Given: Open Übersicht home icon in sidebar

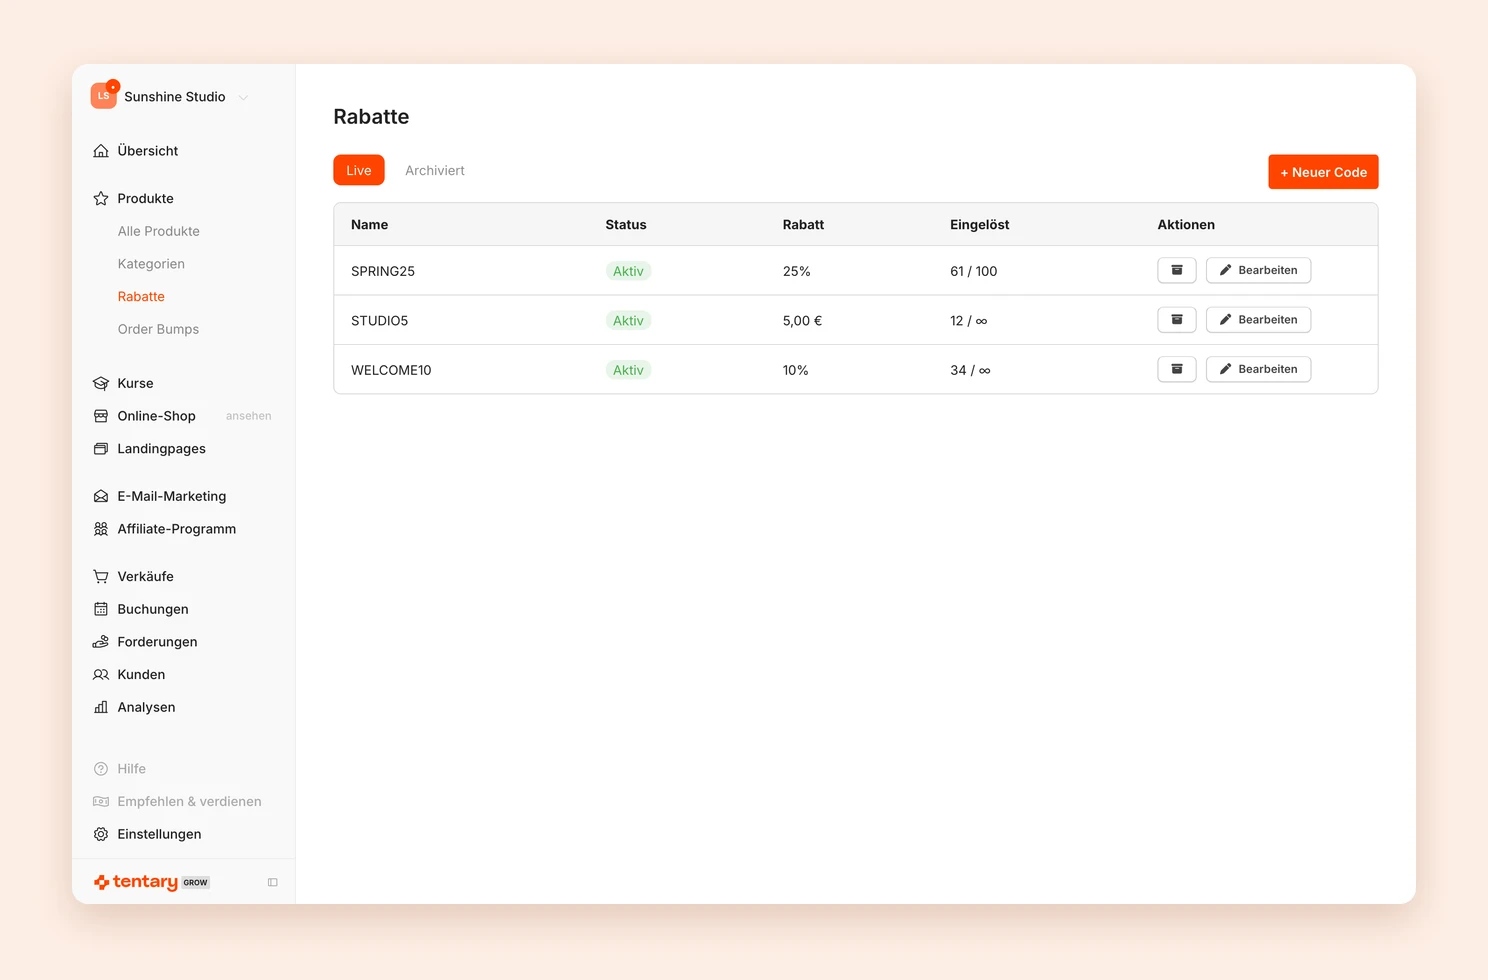Looking at the screenshot, I should pos(101,151).
